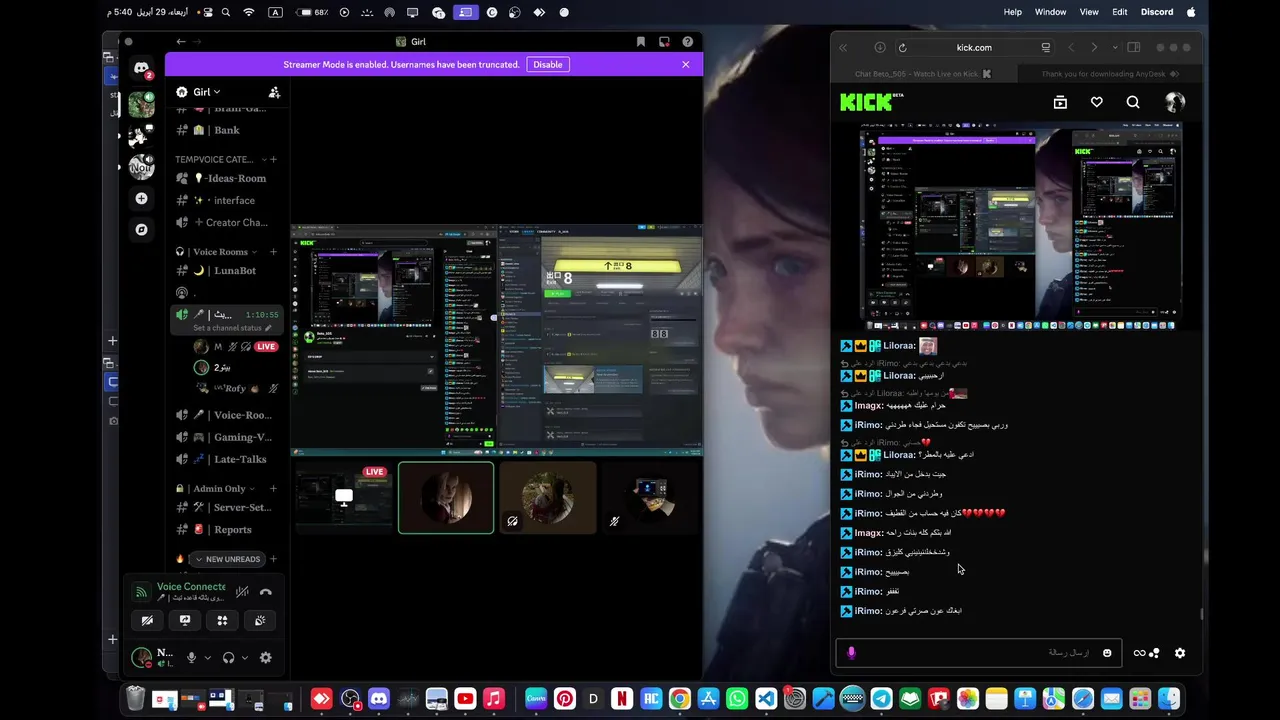Open microphone input options arrow
The height and width of the screenshot is (720, 1280).
point(207,657)
